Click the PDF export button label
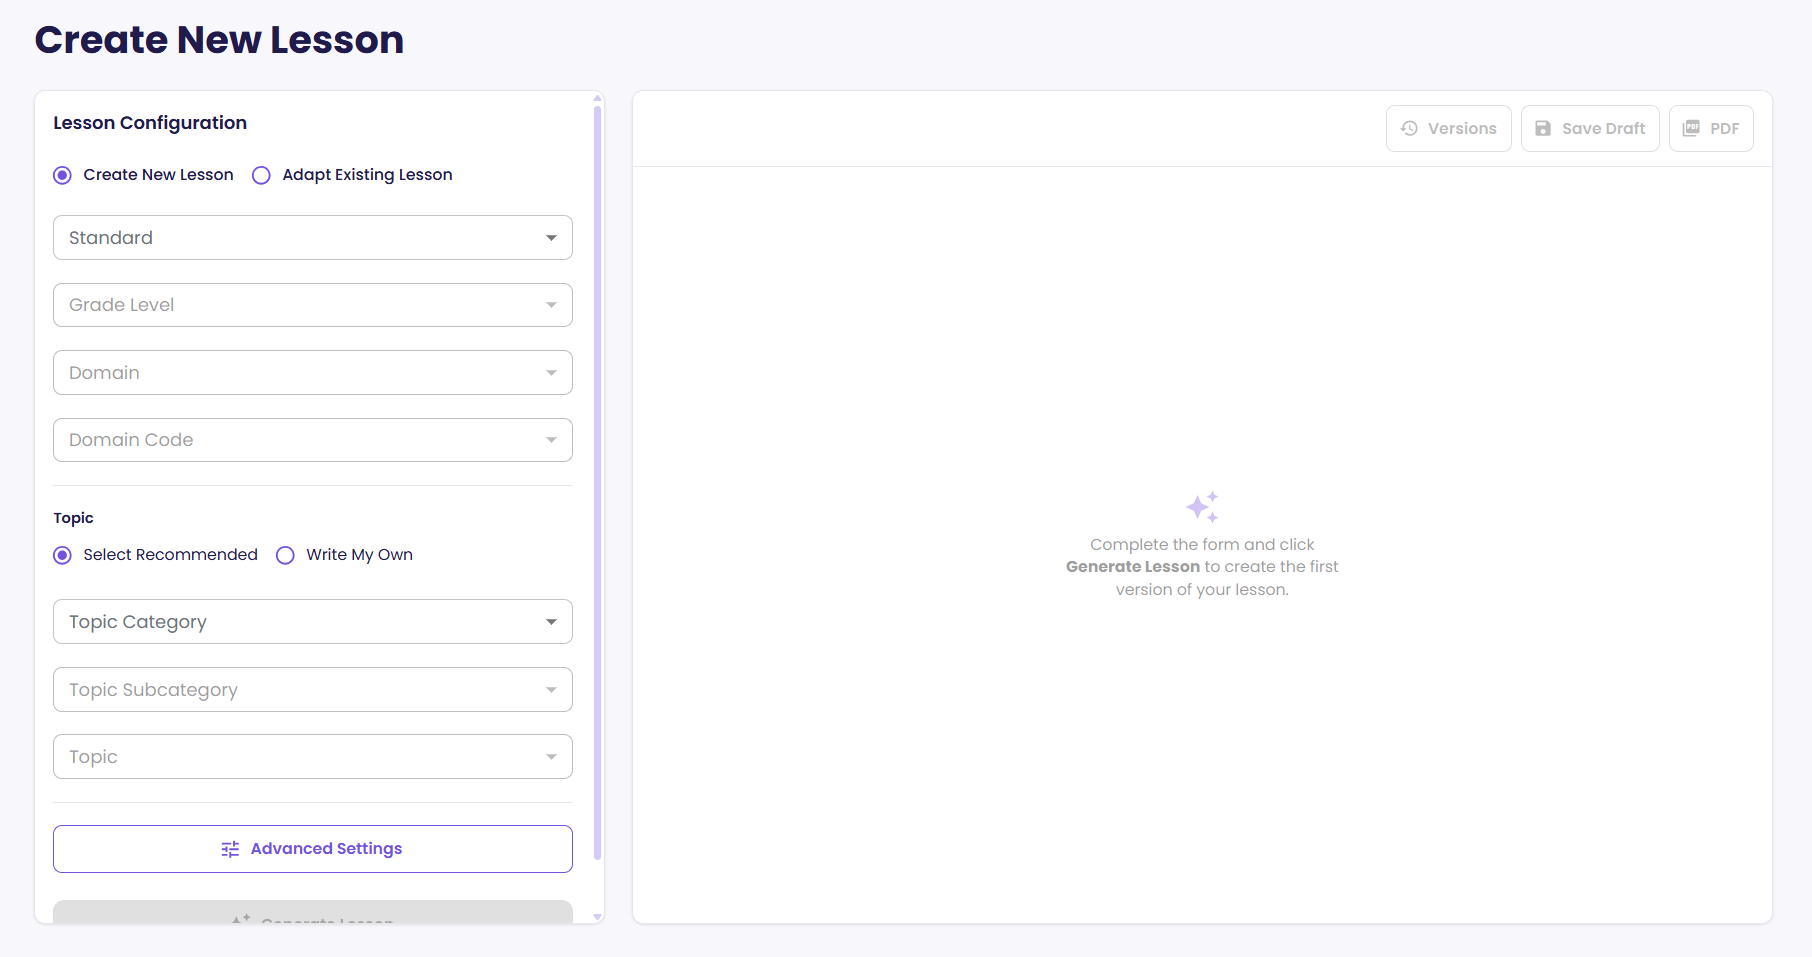1812x957 pixels. coord(1724,128)
